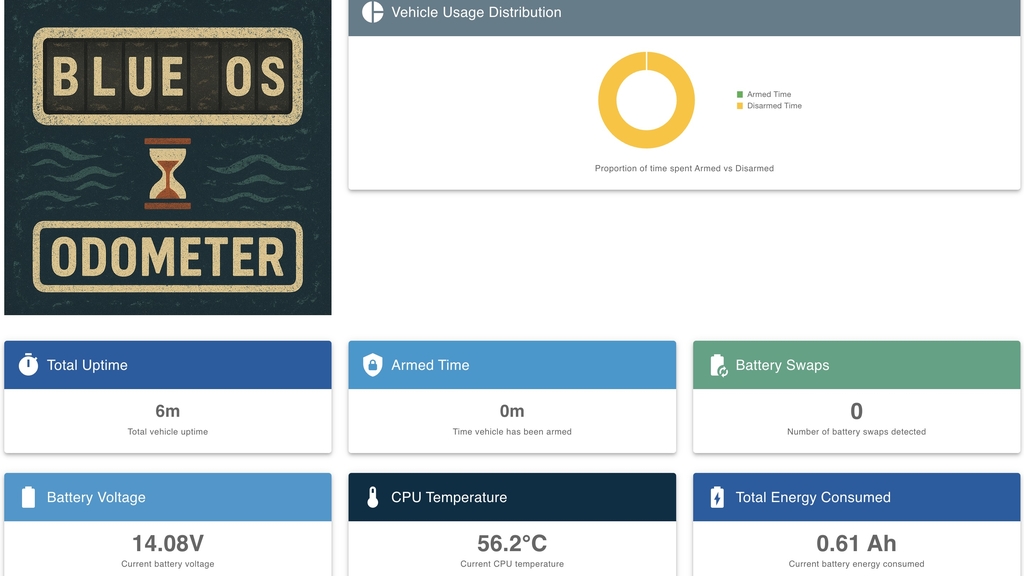Image resolution: width=1024 pixels, height=576 pixels.
Task: Click the 0m armed time value
Action: [x=512, y=411]
